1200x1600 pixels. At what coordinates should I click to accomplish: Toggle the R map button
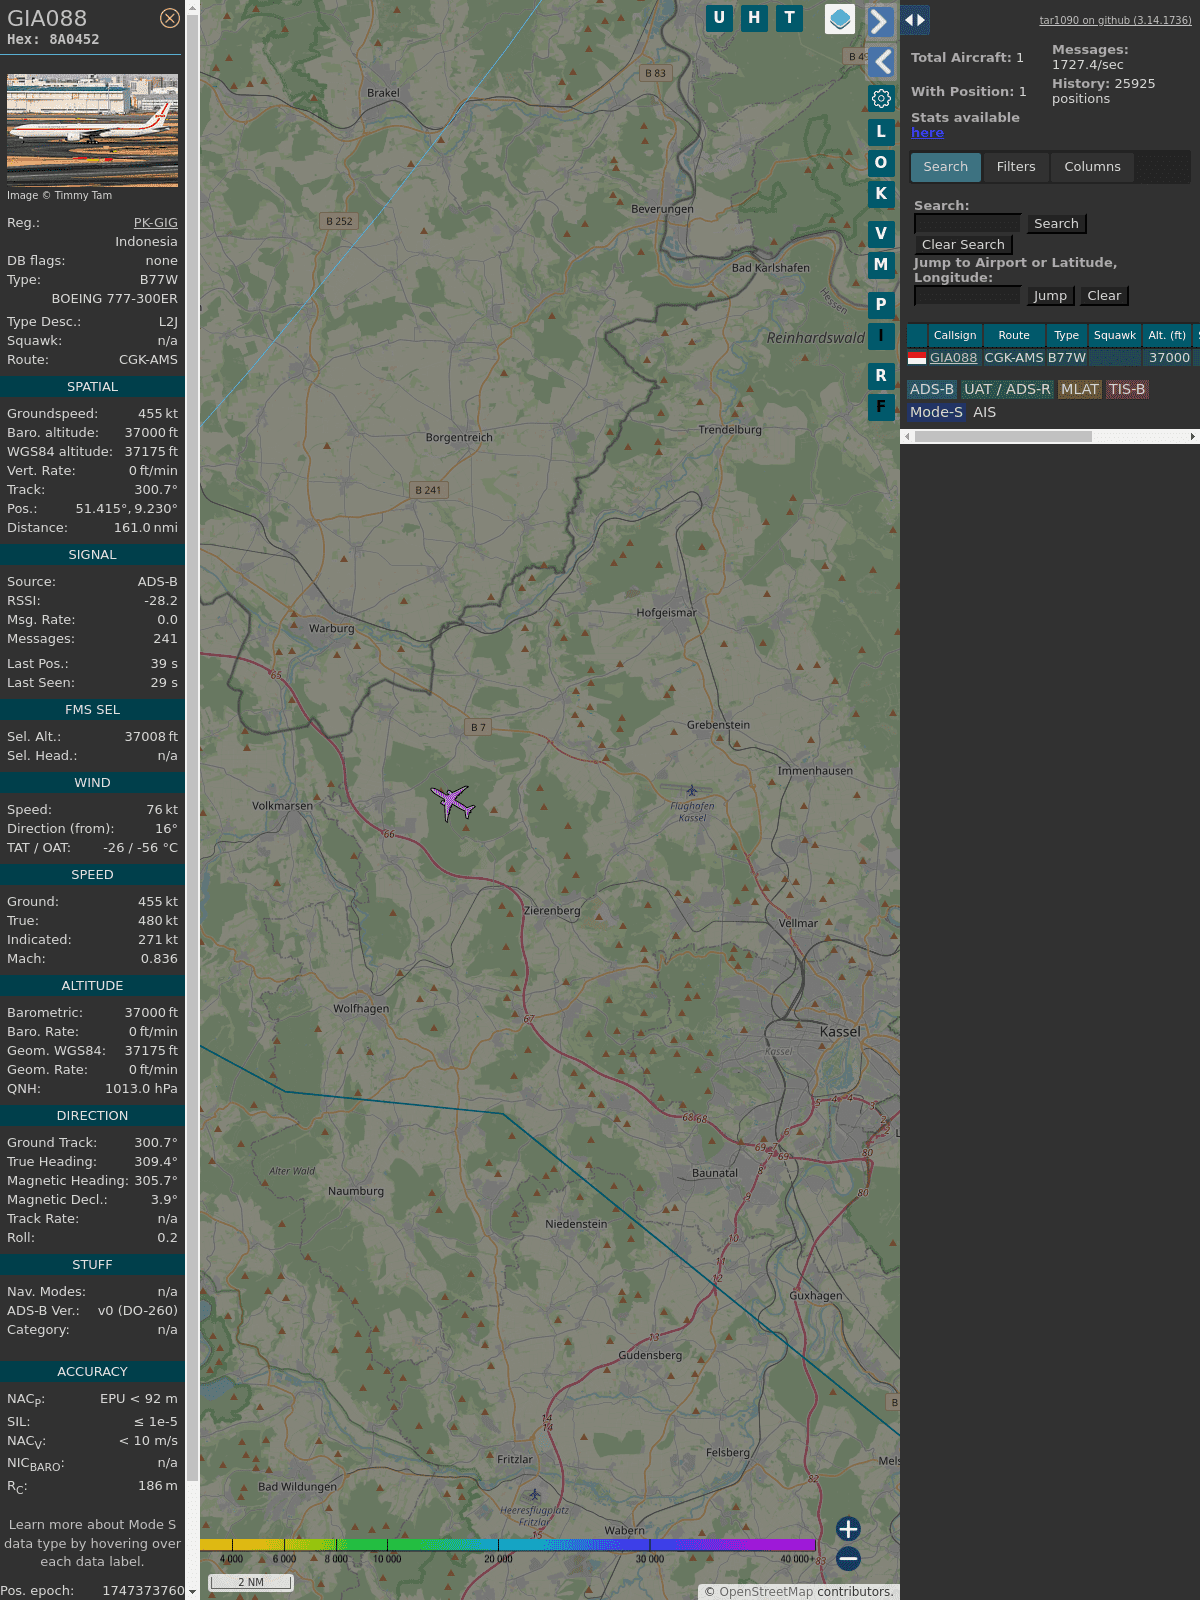point(881,375)
